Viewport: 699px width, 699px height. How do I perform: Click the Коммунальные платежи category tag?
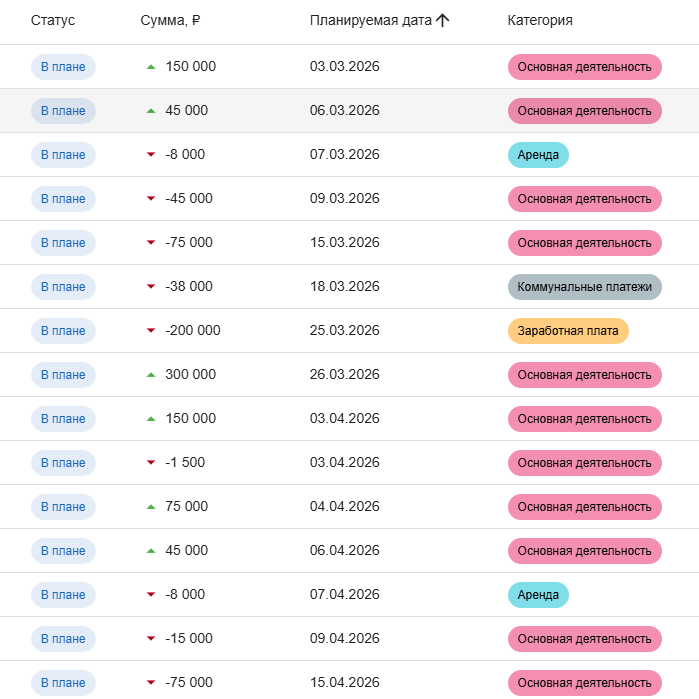click(584, 287)
